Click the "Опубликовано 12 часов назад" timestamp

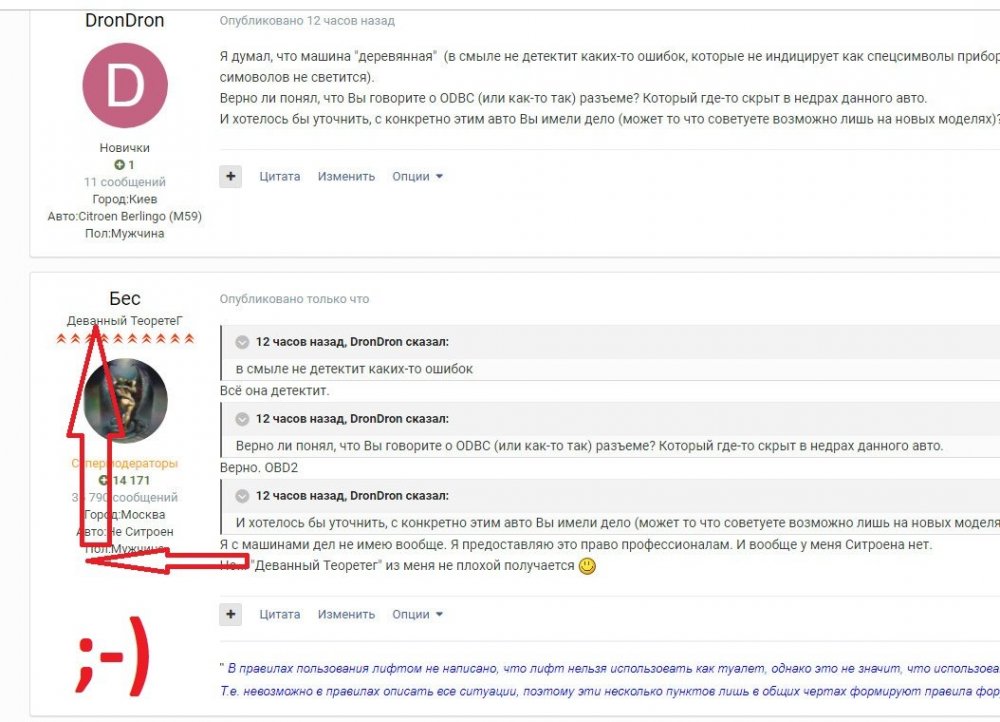click(307, 20)
